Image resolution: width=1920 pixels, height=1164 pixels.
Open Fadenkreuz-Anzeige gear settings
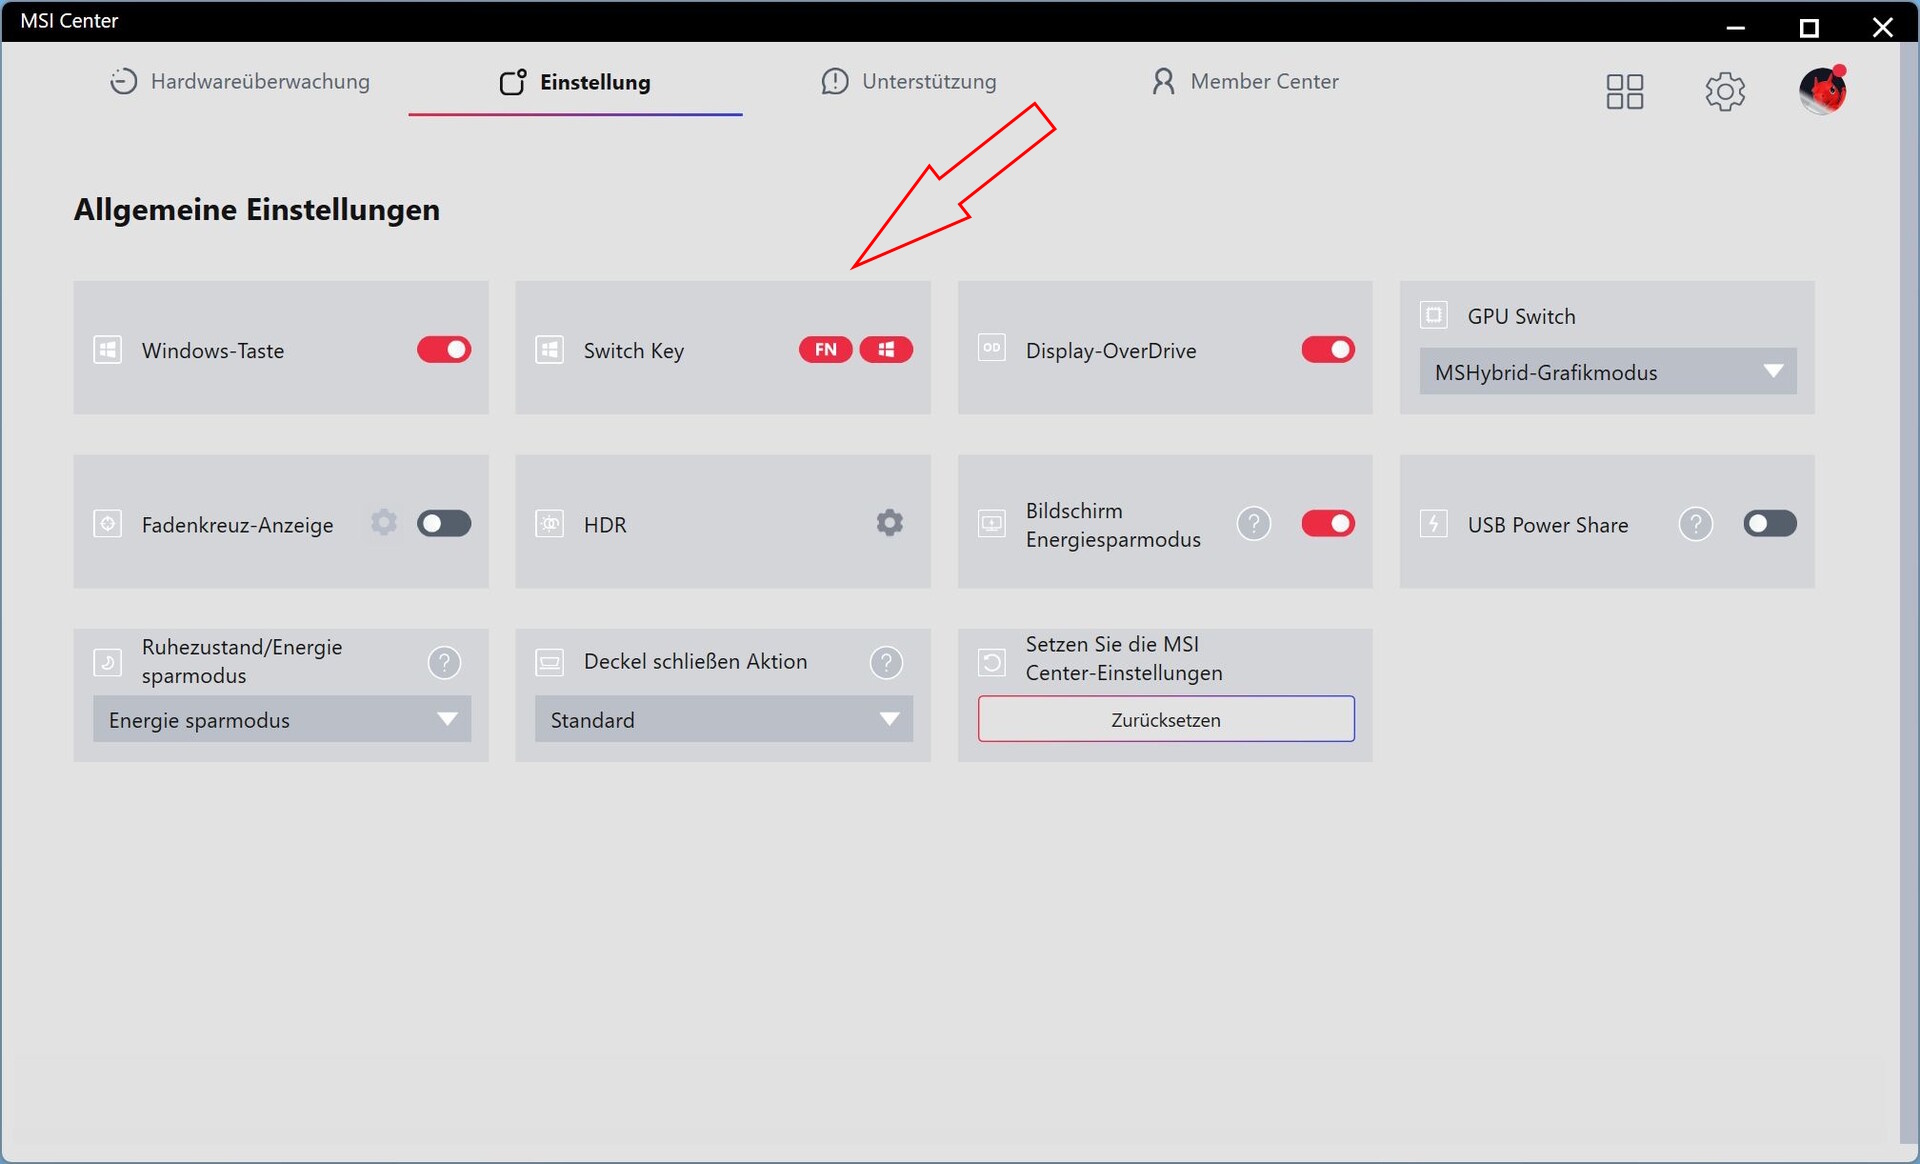click(384, 523)
